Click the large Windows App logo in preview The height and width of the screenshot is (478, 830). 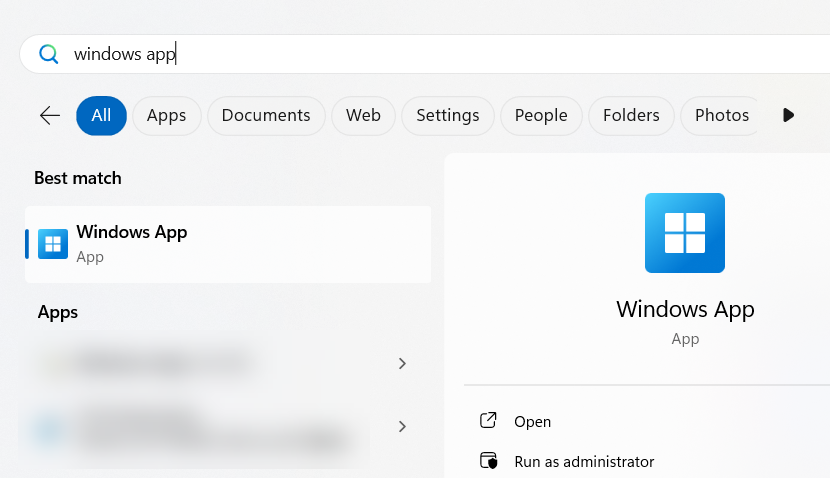click(x=684, y=233)
